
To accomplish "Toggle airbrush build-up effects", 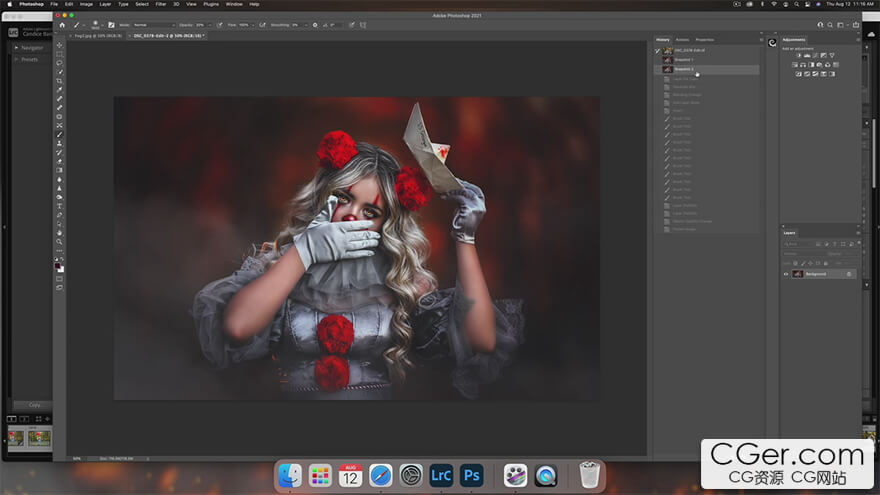I will tap(262, 25).
